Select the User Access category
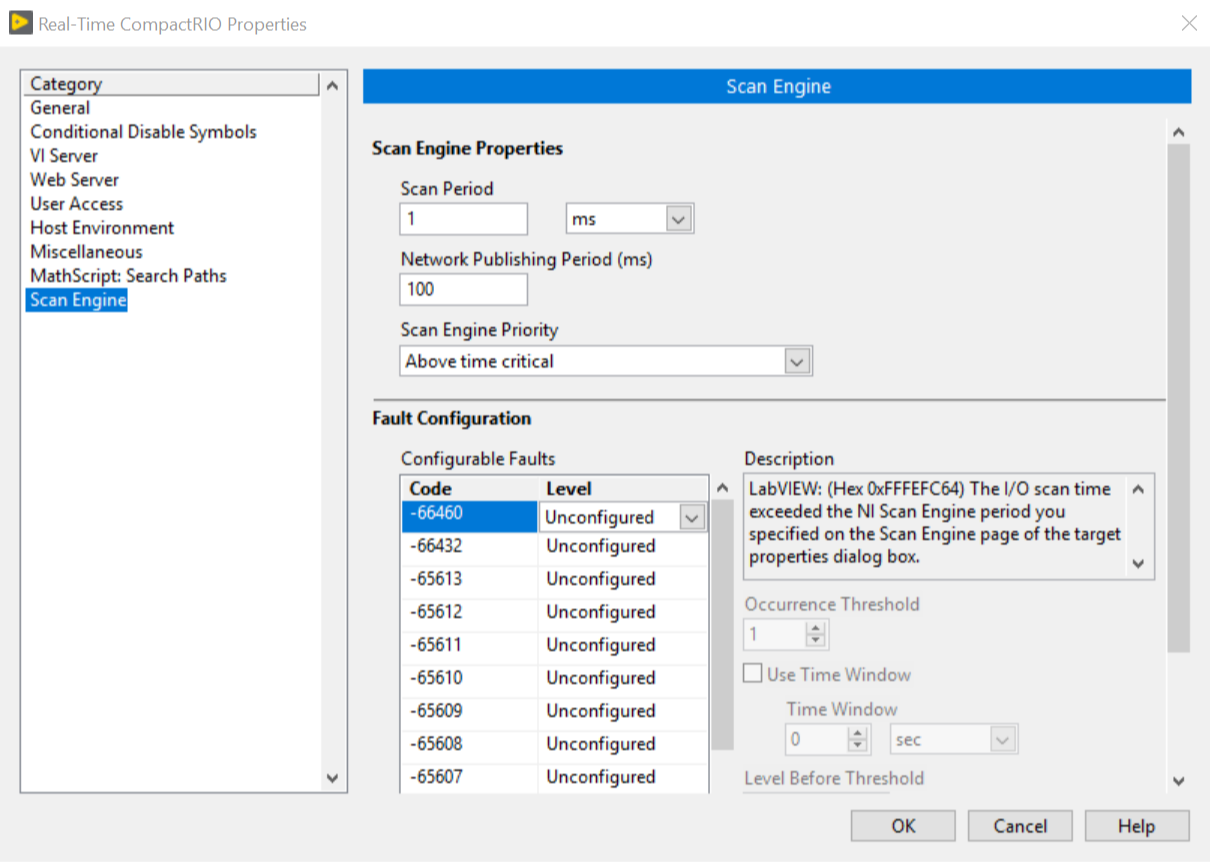The image size is (1210, 862). tap(76, 204)
